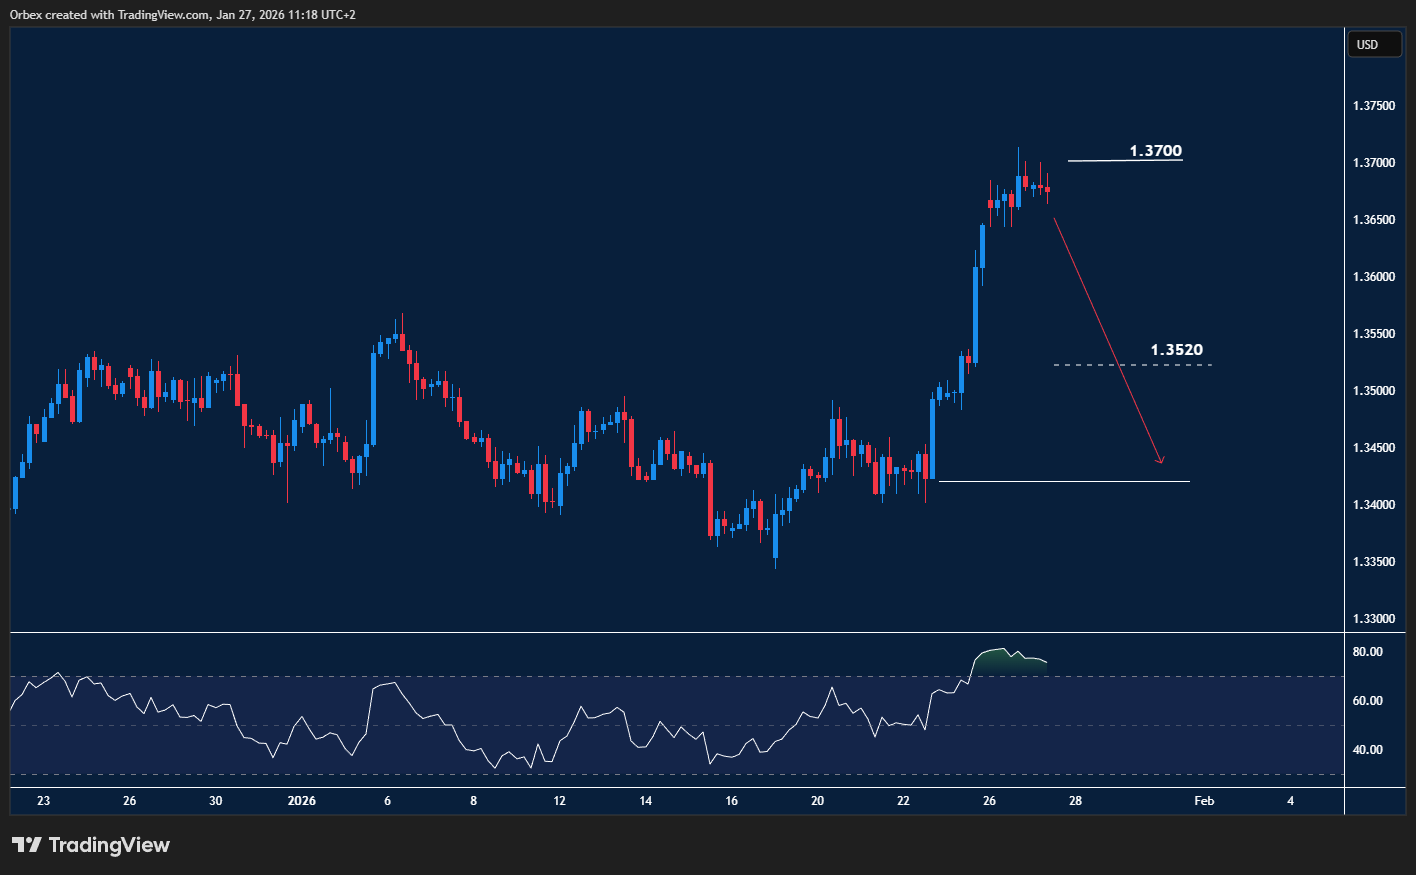This screenshot has width=1416, height=875.
Task: Select the 60.00 RSI scale label
Action: (1368, 701)
